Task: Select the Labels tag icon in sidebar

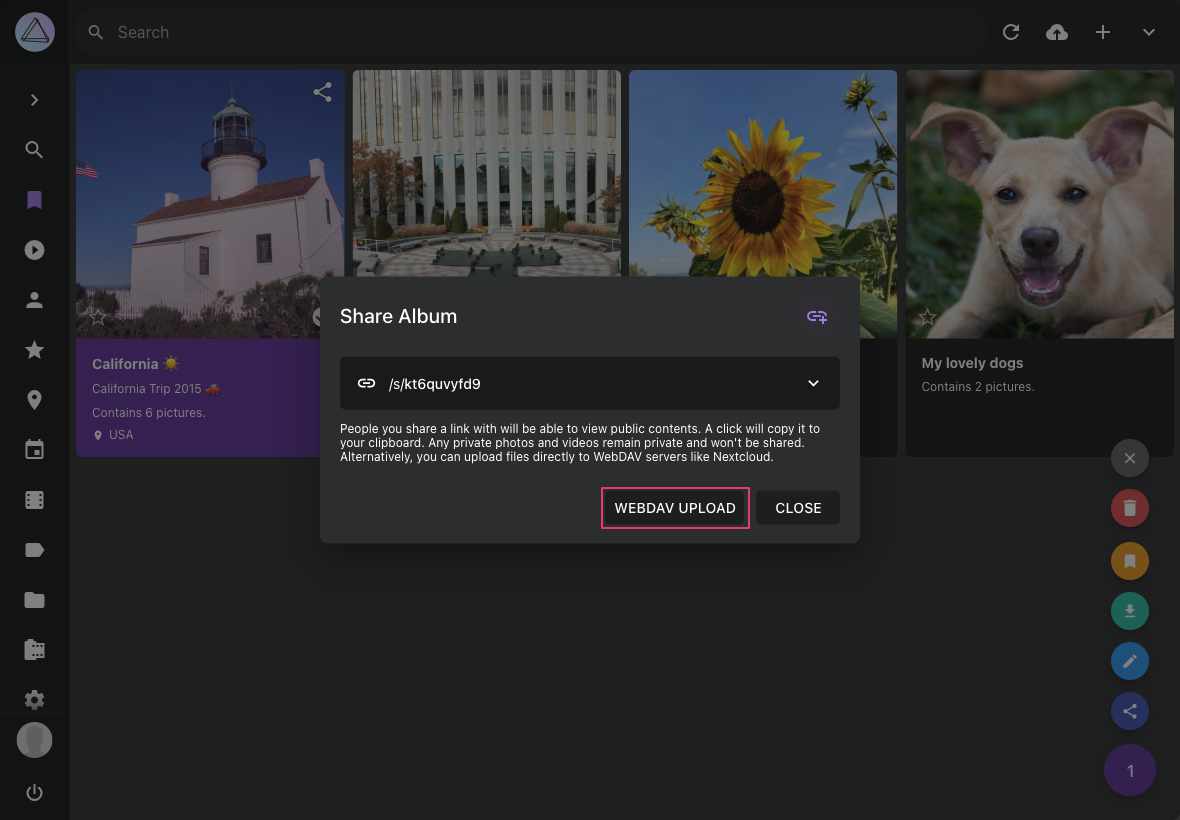Action: point(34,549)
